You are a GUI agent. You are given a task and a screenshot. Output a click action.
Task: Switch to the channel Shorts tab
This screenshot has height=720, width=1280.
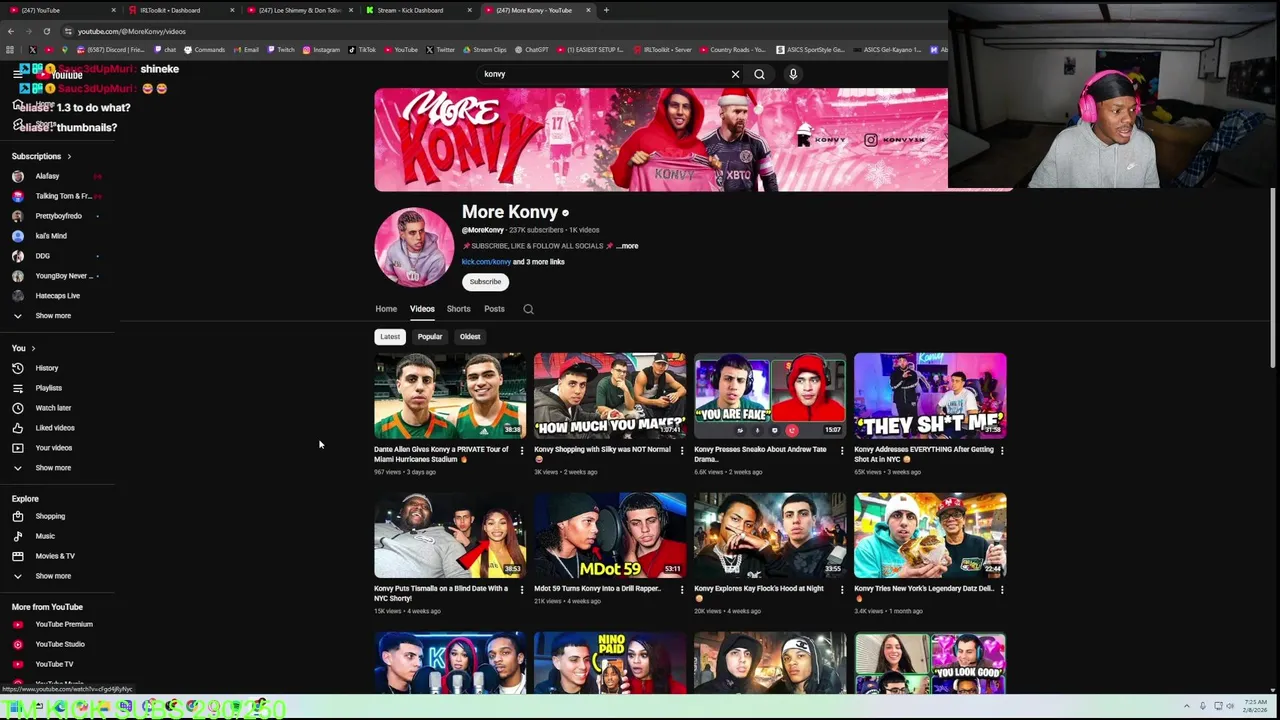pyautogui.click(x=458, y=309)
